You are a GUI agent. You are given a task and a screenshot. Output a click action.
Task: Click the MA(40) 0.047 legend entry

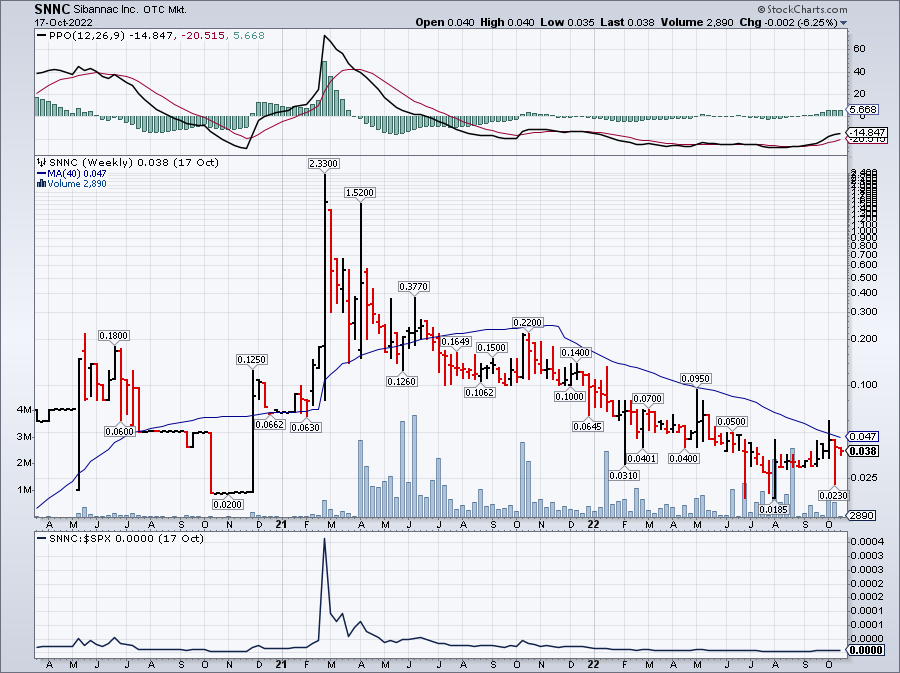point(72,173)
